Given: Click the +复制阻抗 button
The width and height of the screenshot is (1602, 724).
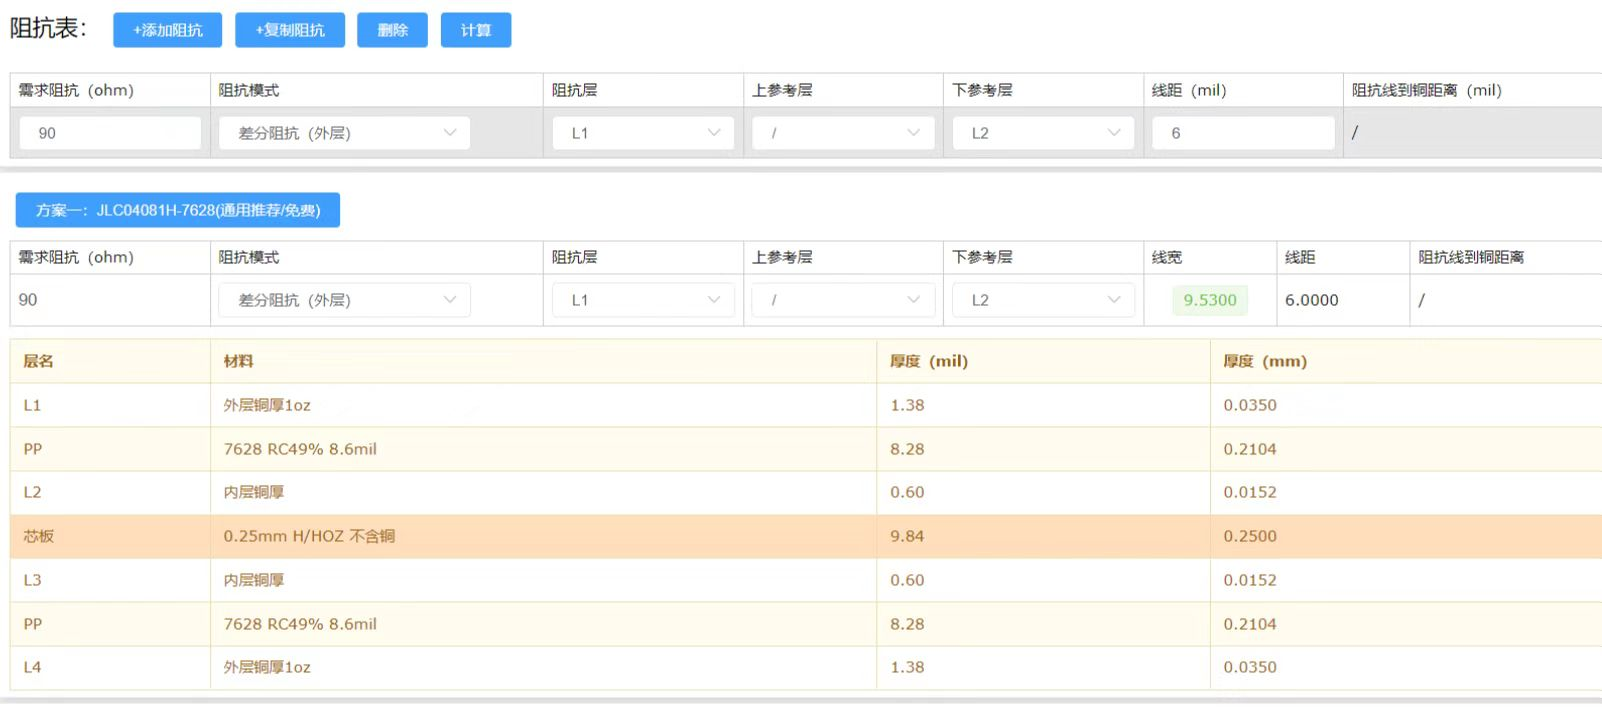Looking at the screenshot, I should click(290, 30).
